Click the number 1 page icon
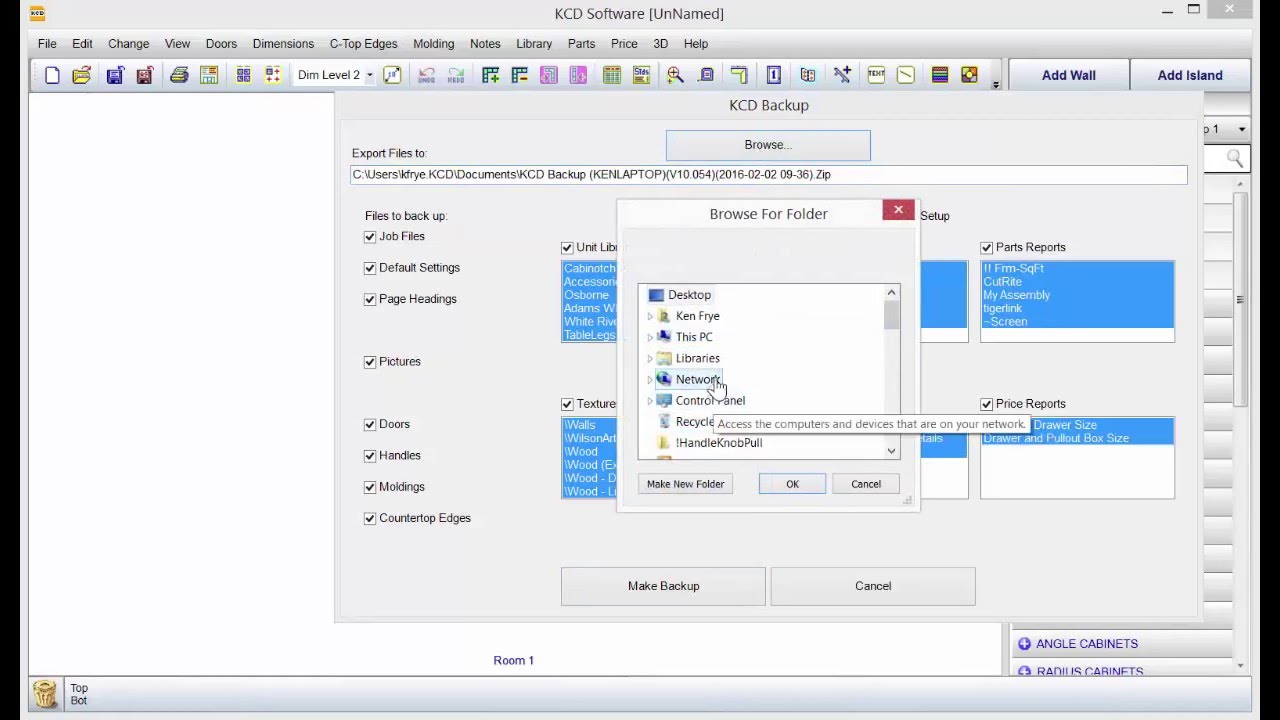 click(773, 75)
